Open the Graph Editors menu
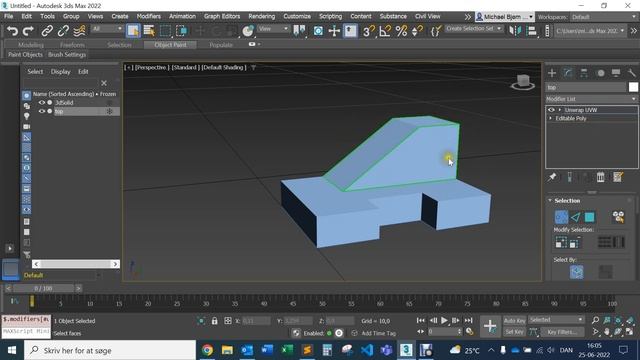The image size is (640, 360). tap(222, 16)
